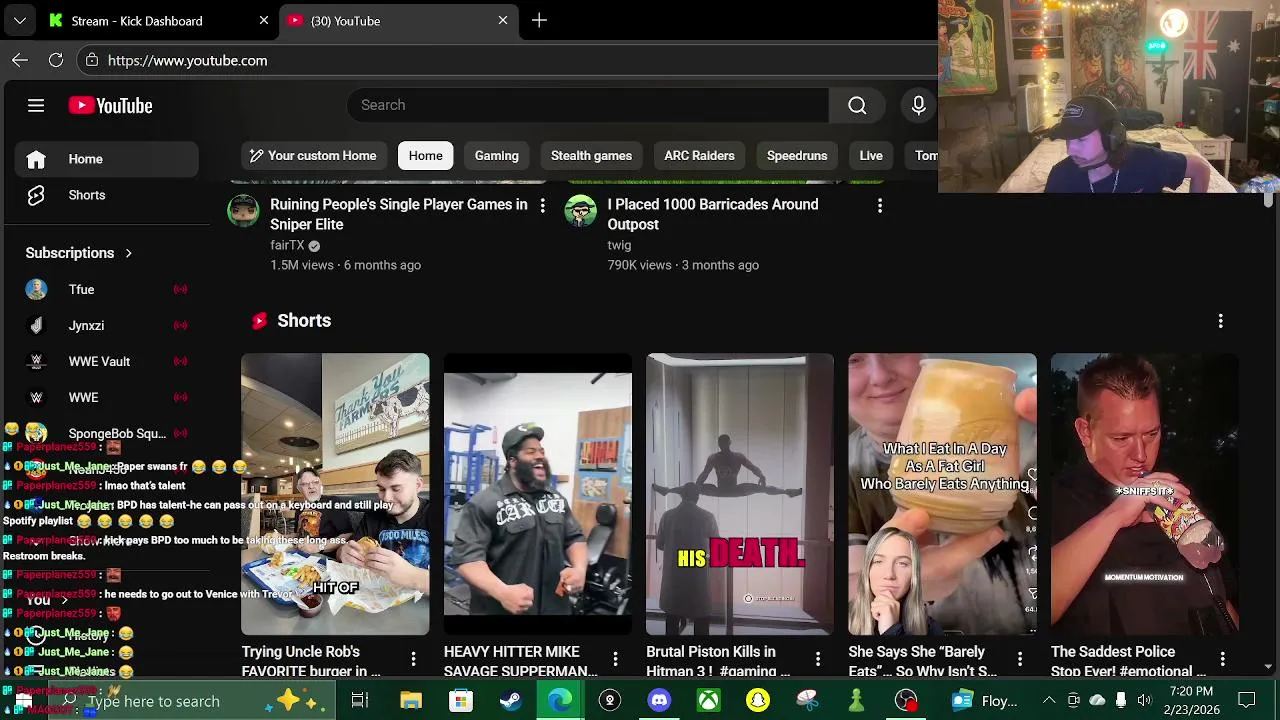Show hidden system tray icons
The image size is (1280, 720).
click(1049, 700)
